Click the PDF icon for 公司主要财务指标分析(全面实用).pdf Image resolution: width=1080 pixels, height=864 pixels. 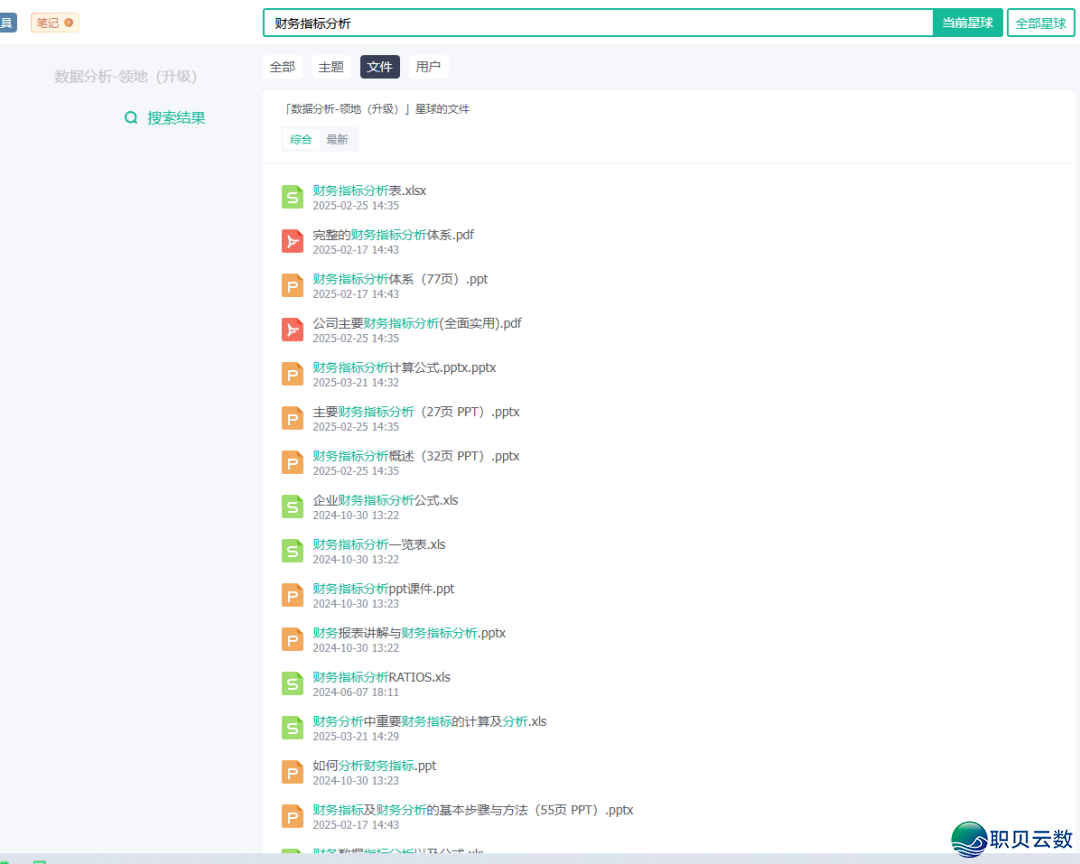(x=293, y=329)
